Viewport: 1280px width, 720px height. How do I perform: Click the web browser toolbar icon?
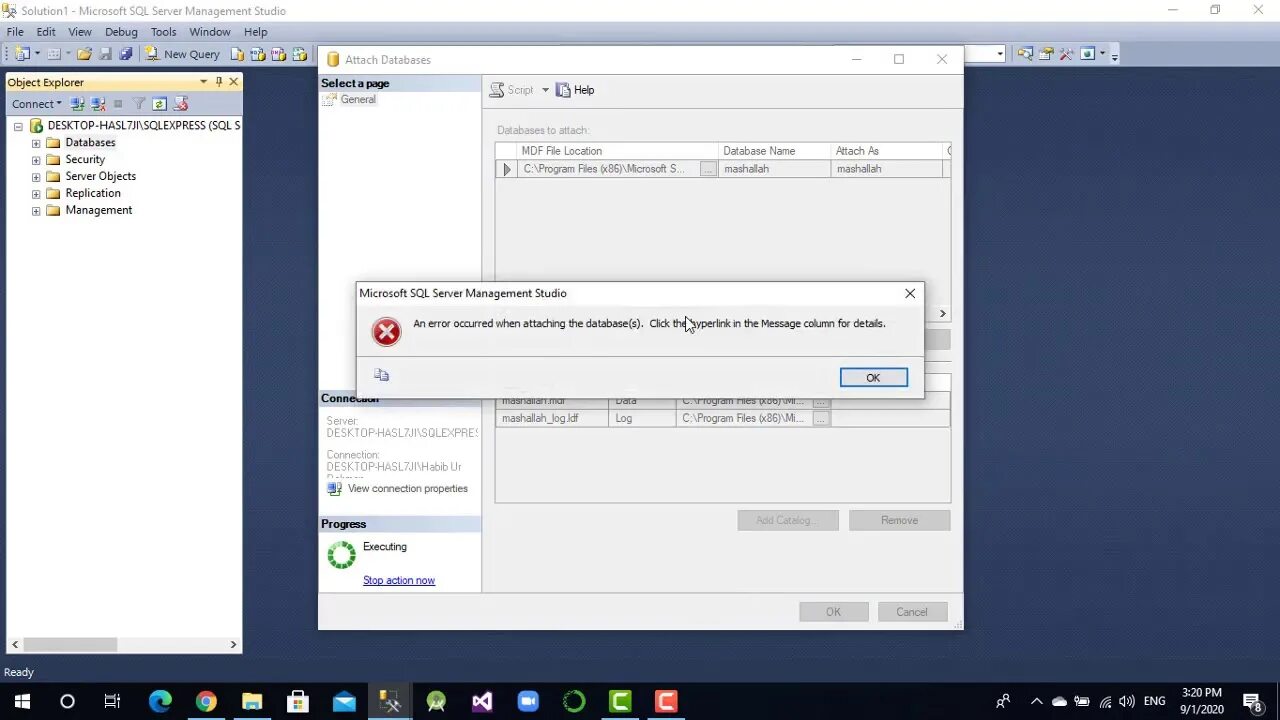(1087, 53)
